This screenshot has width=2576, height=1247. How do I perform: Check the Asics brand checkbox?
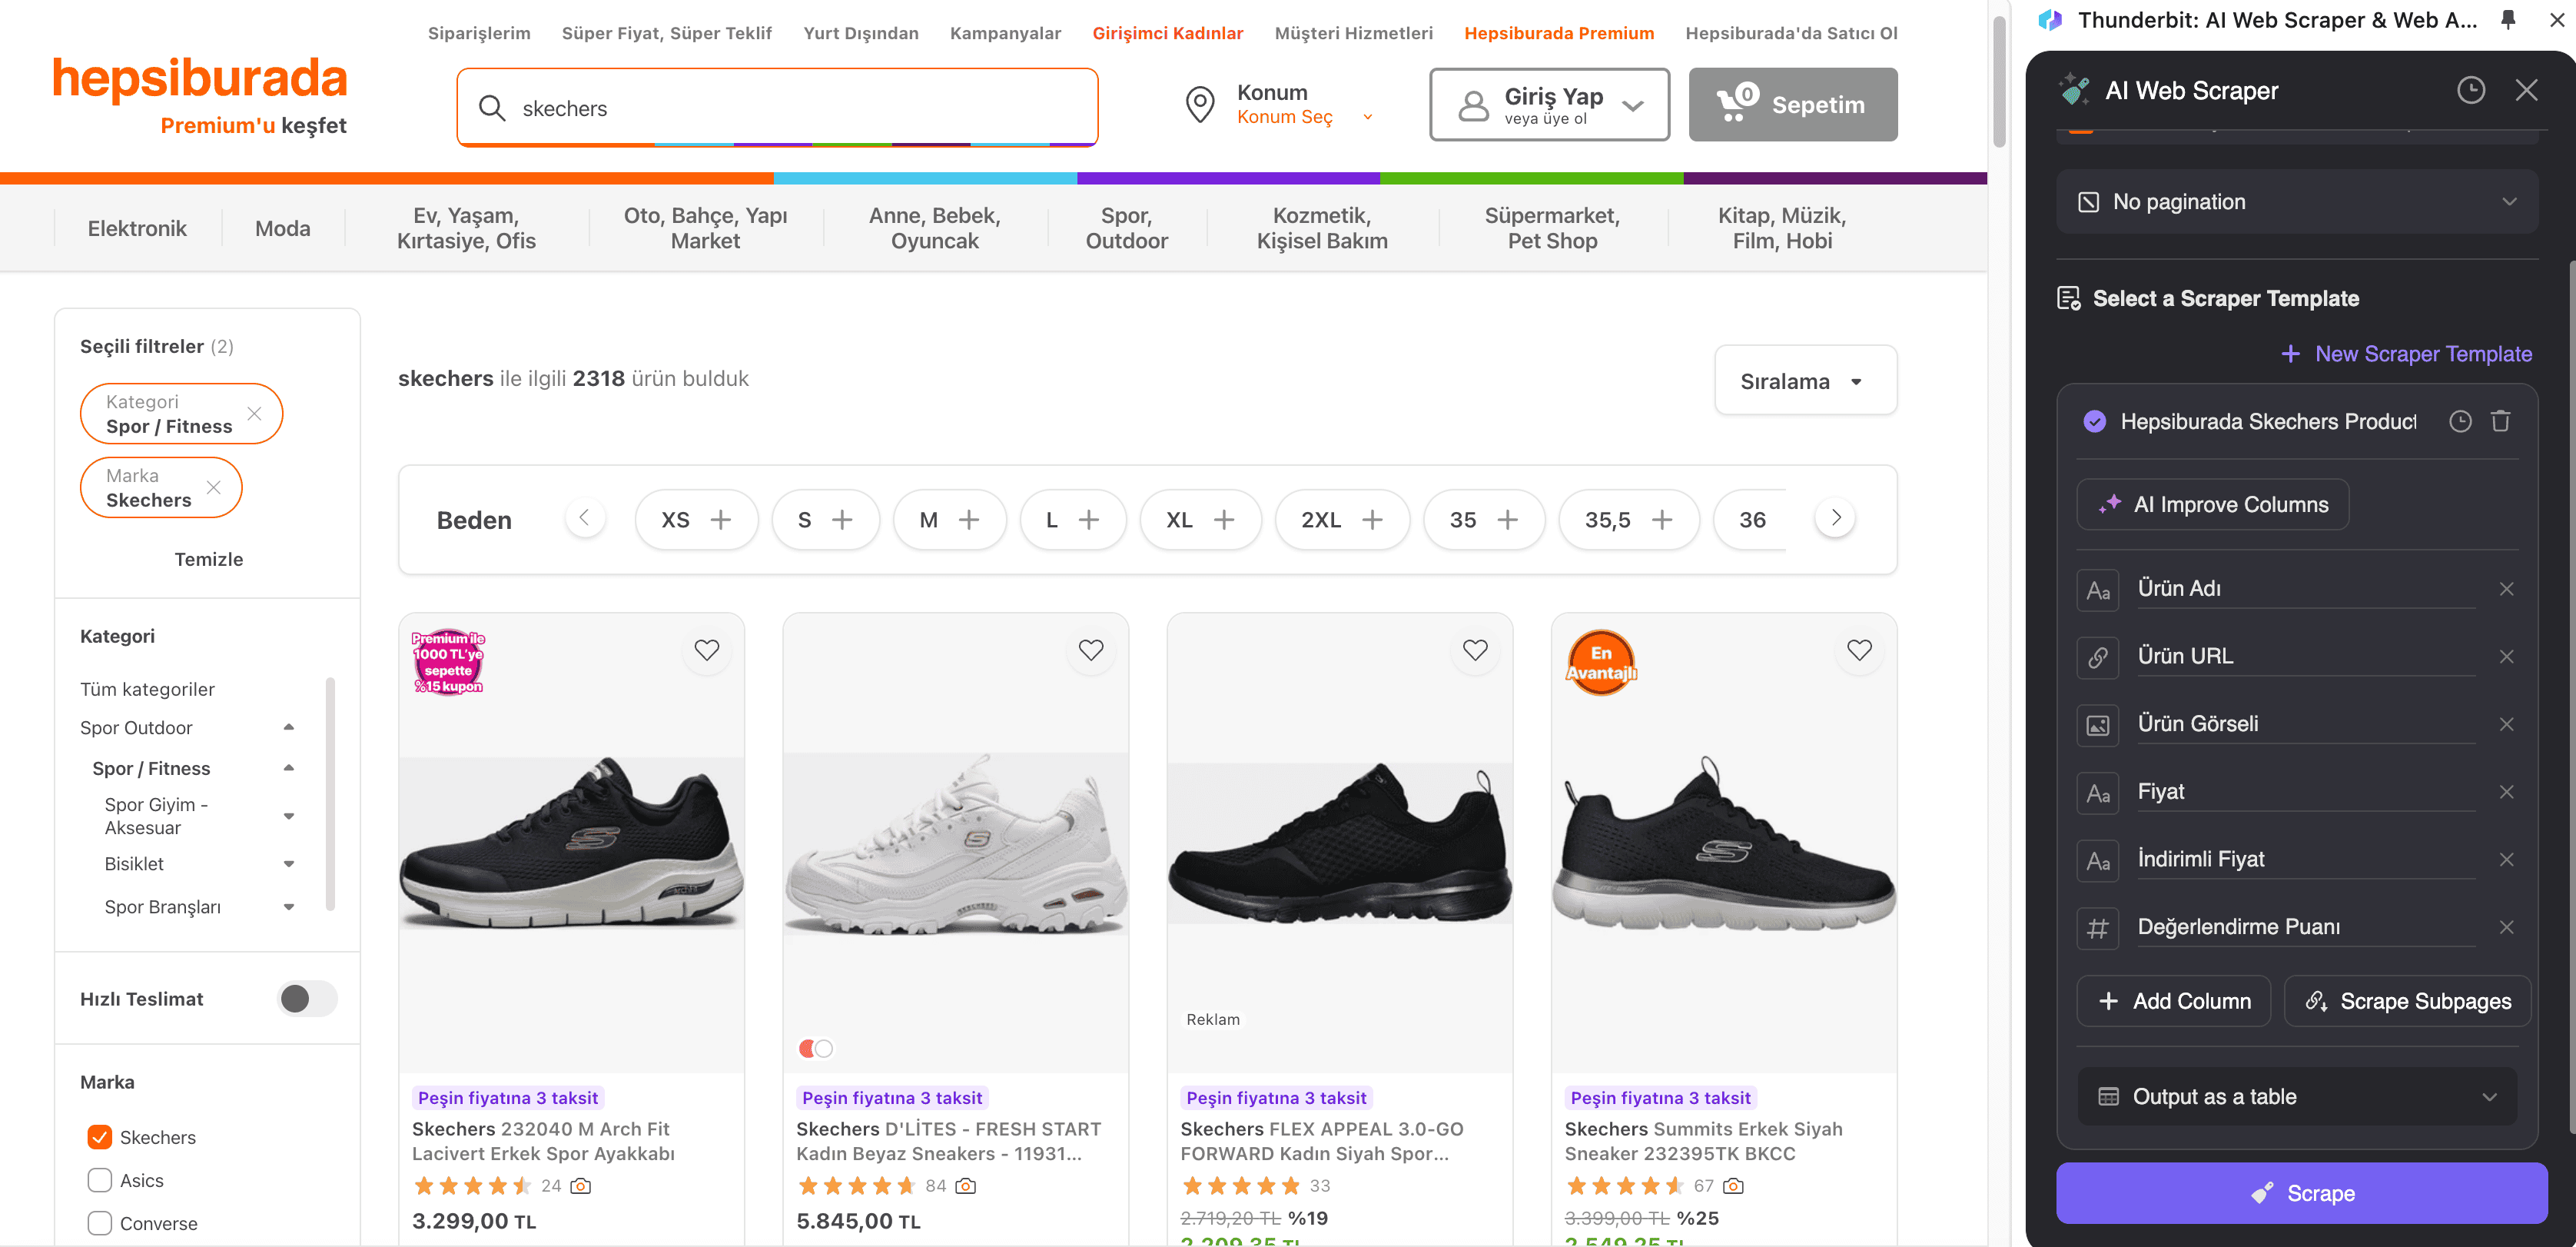pyautogui.click(x=100, y=1180)
